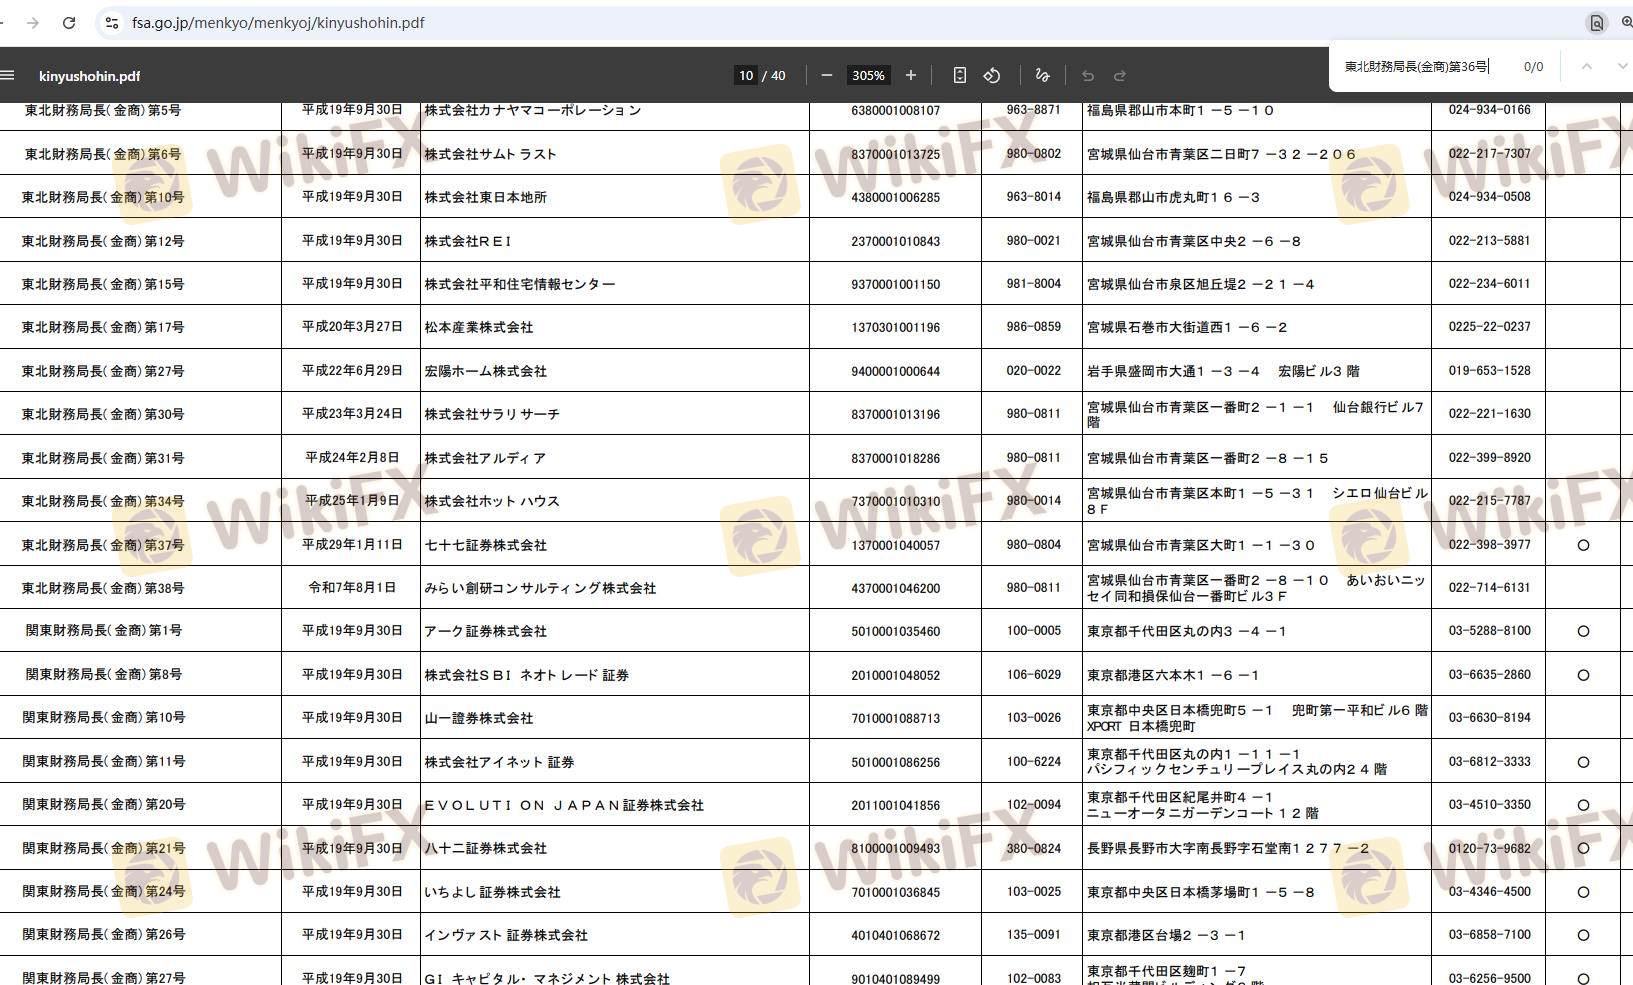Click company name アーク証券株式会社
This screenshot has height=985, width=1633.
point(486,631)
